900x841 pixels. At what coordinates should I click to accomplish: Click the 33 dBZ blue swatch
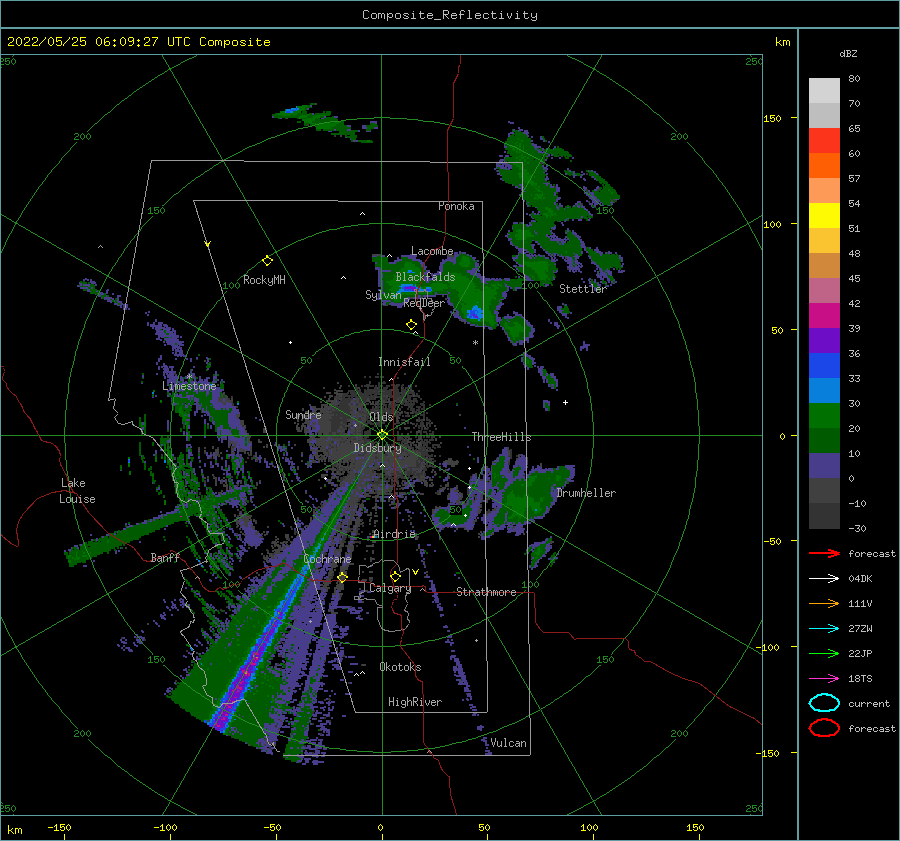824,365
